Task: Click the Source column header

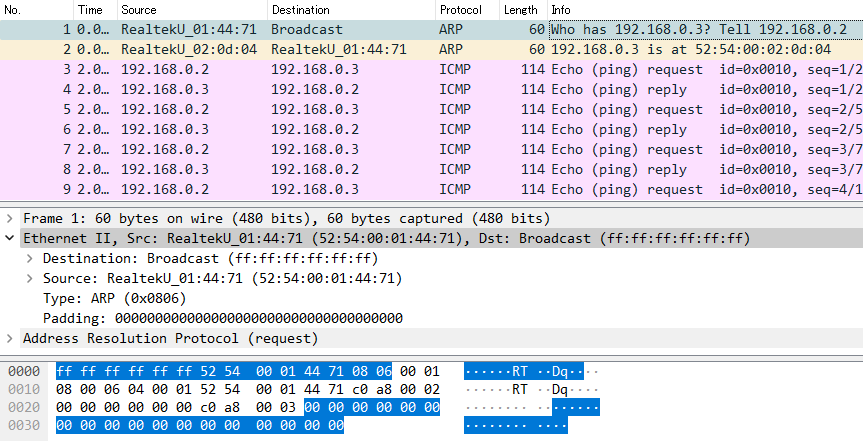Action: coord(138,8)
